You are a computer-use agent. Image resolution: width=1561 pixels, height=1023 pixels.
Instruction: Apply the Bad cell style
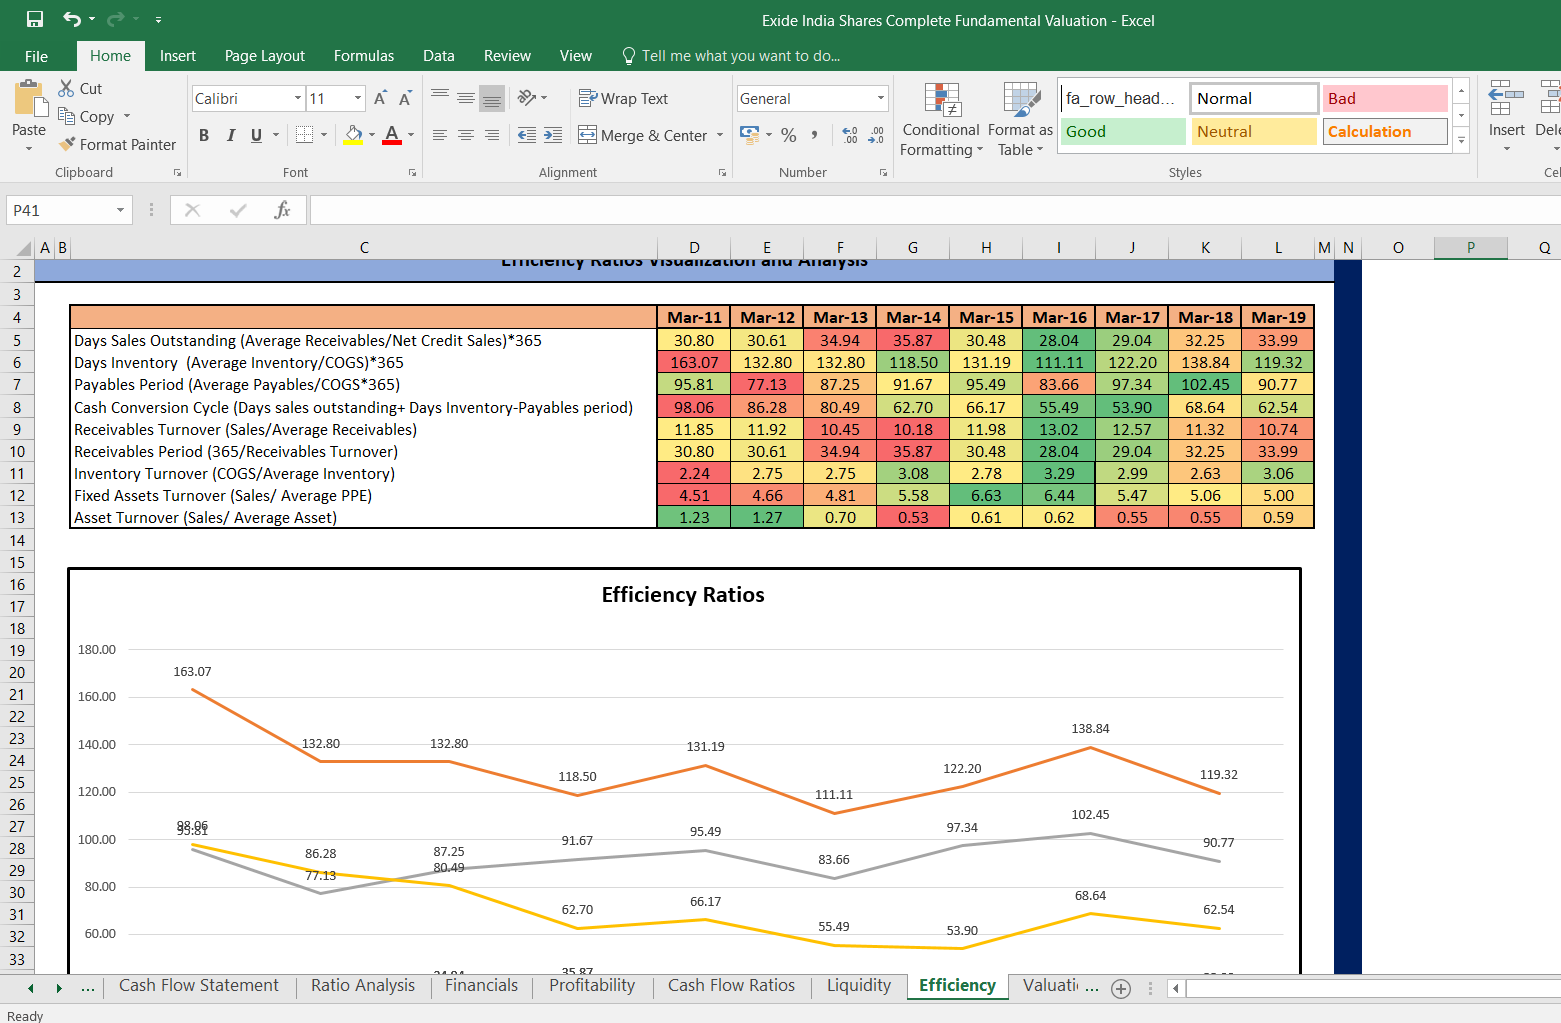[1386, 98]
